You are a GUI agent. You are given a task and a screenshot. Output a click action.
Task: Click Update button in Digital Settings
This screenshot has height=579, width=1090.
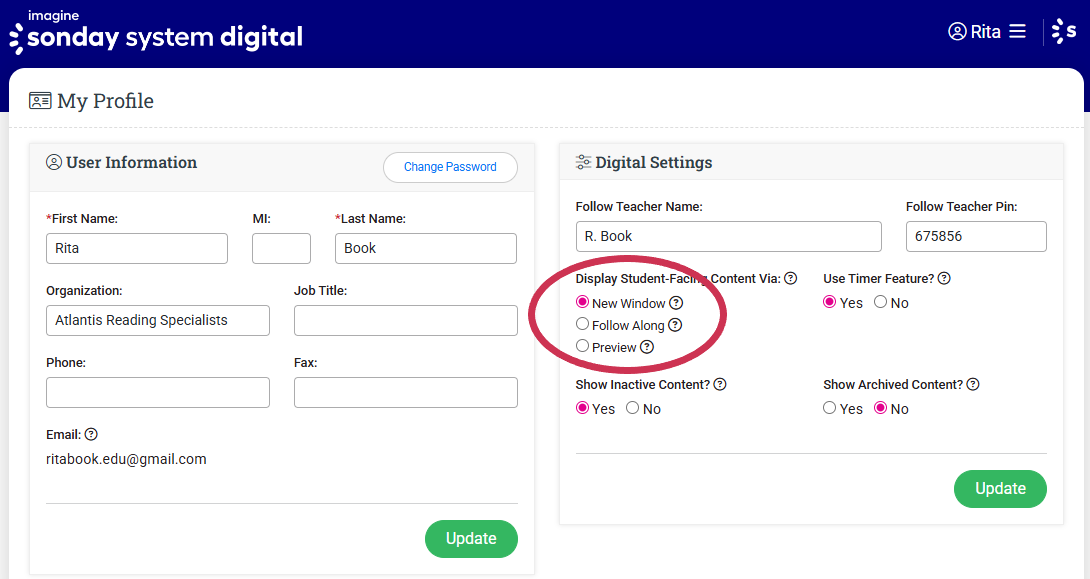coord(1000,489)
